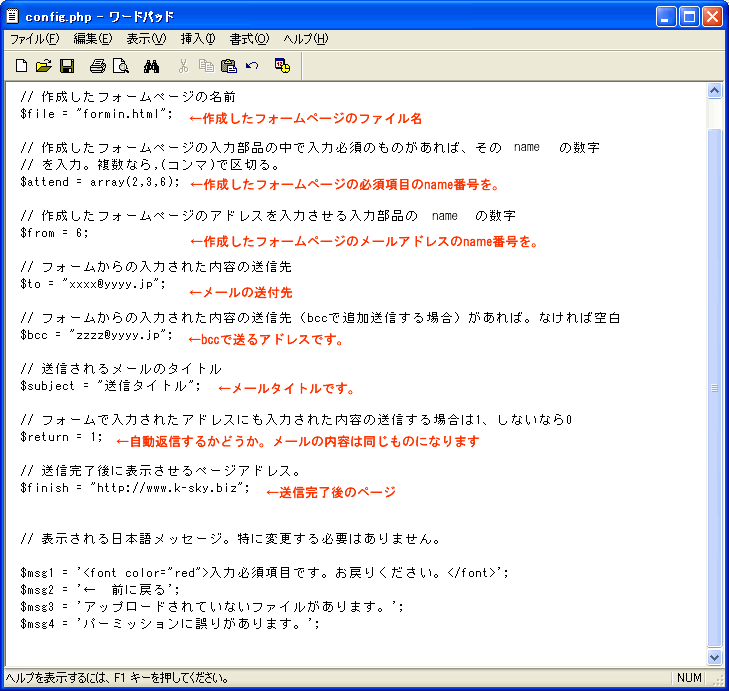Image resolution: width=729 pixels, height=691 pixels.
Task: Undo the last action via toolbar arrow
Action: pyautogui.click(x=252, y=67)
